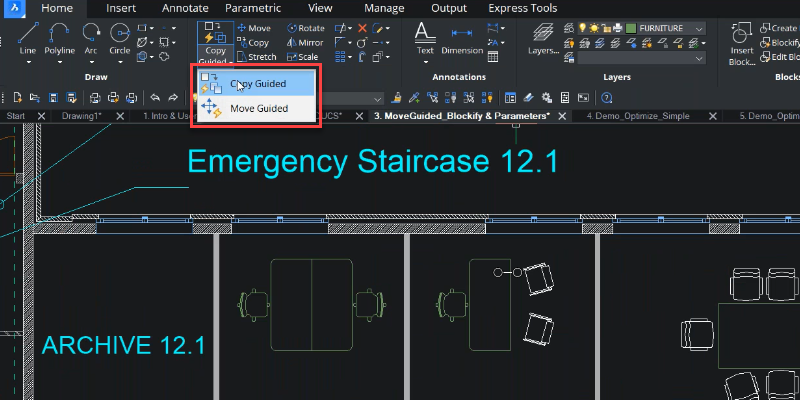Switch to the Start document tab
Viewport: 800px width, 400px height.
[x=16, y=116]
